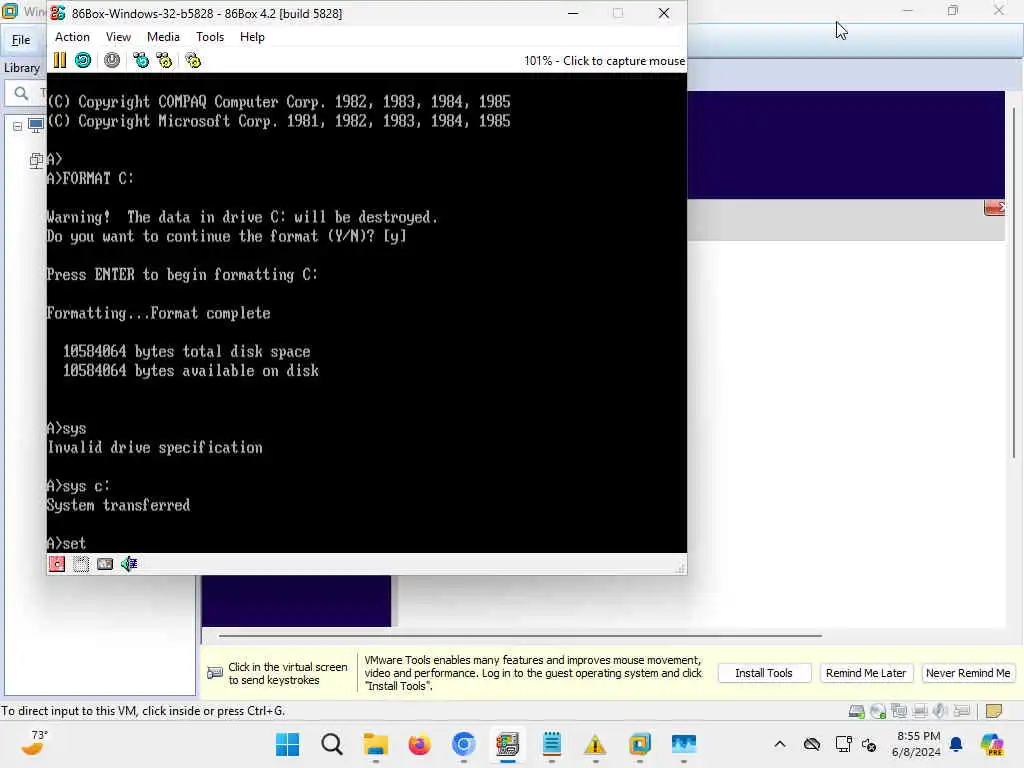Screen dimensions: 1024x768
Task: Open the weather widget showing 73°
Action: click(34, 744)
